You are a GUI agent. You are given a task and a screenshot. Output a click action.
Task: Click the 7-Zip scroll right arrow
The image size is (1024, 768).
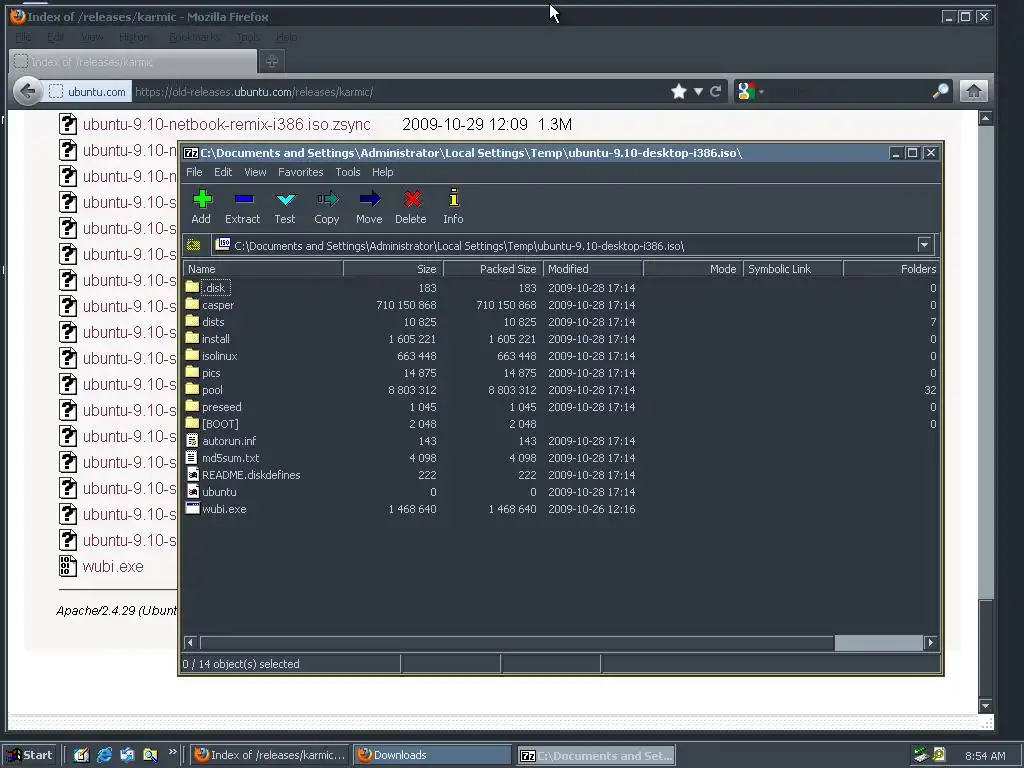(931, 643)
